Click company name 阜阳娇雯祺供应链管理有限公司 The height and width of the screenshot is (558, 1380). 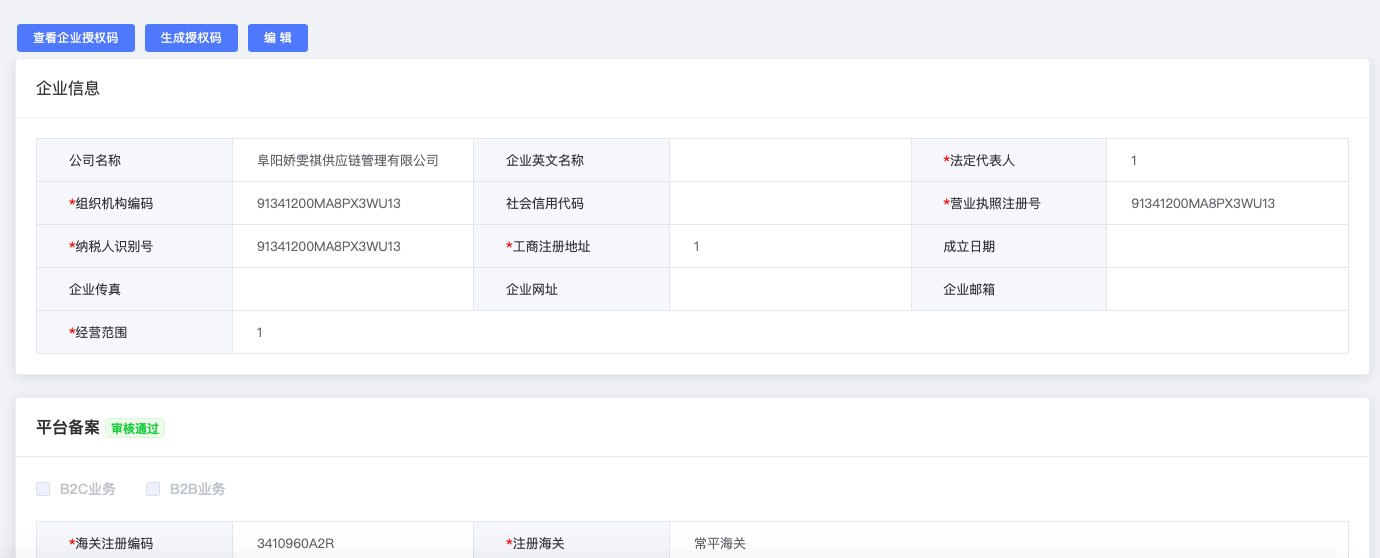click(x=348, y=160)
